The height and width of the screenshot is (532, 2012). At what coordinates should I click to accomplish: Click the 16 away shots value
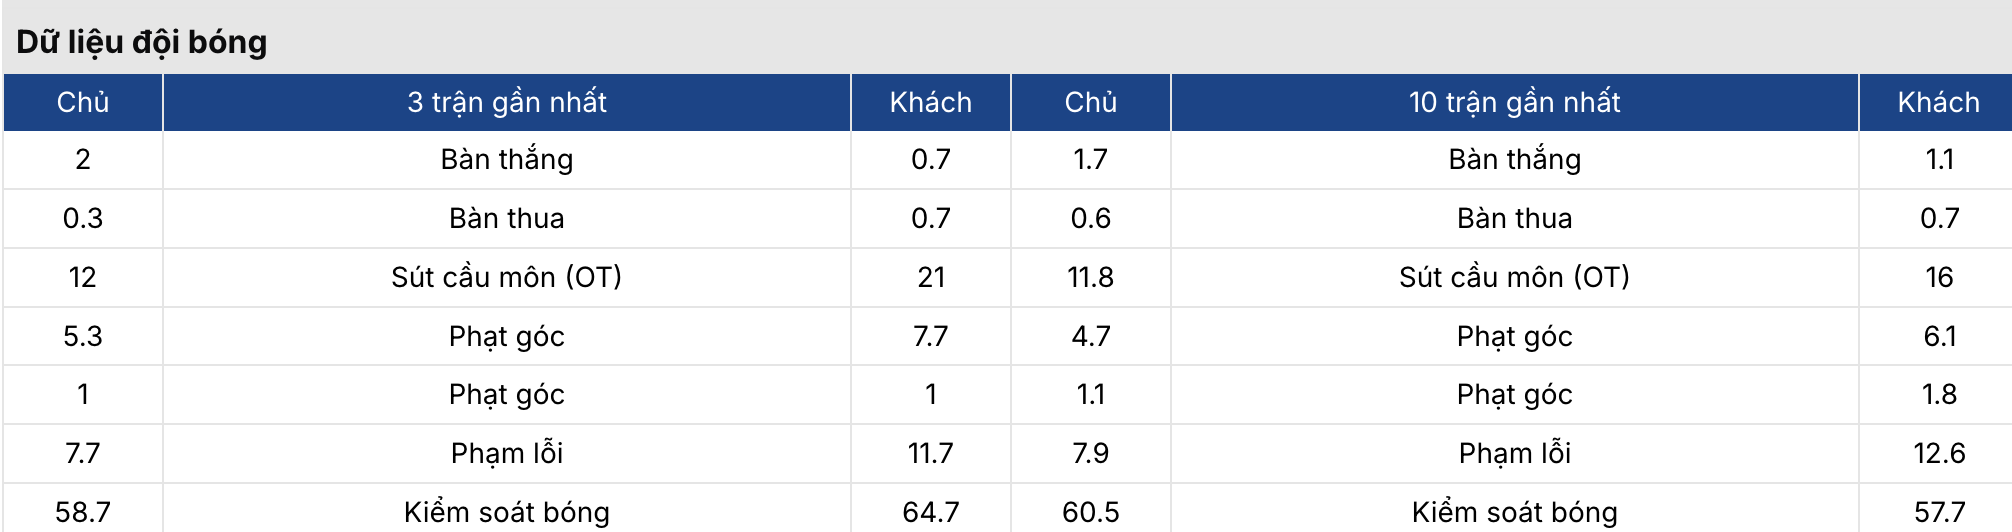(1938, 277)
